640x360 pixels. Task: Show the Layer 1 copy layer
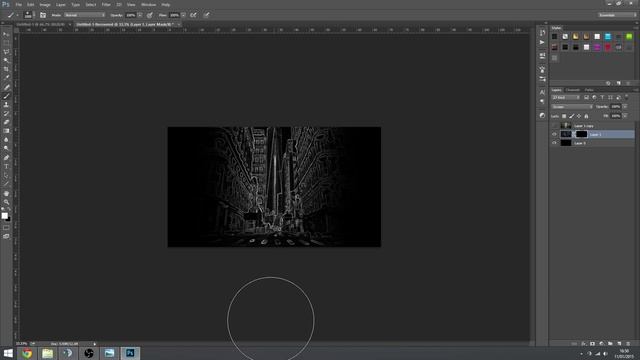(554, 126)
